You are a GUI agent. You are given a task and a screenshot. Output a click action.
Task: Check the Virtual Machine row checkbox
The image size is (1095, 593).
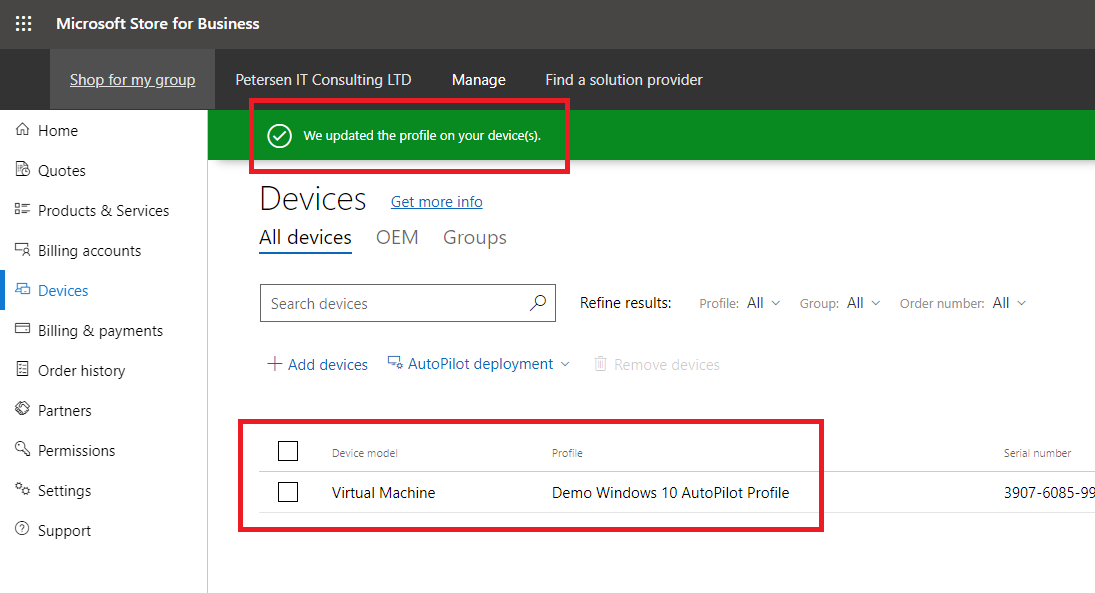[x=288, y=492]
